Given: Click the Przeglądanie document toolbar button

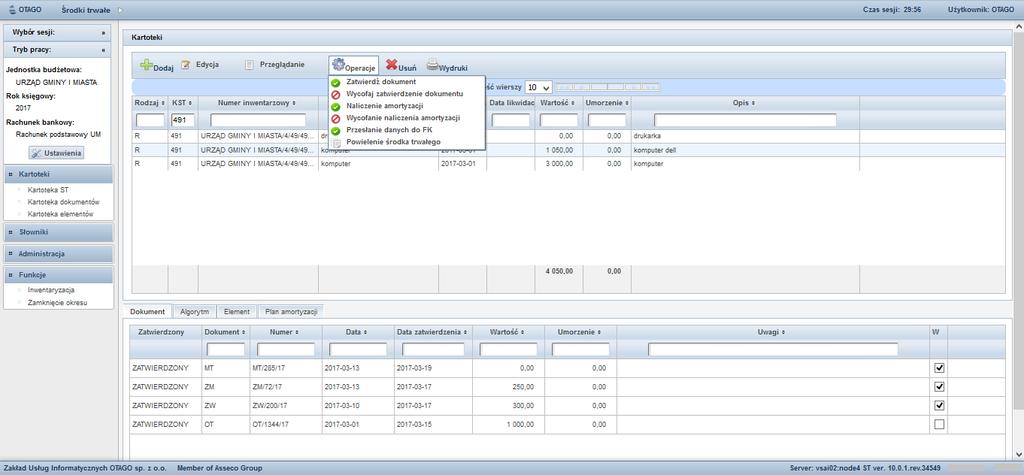Looking at the screenshot, I should pyautogui.click(x=274, y=65).
